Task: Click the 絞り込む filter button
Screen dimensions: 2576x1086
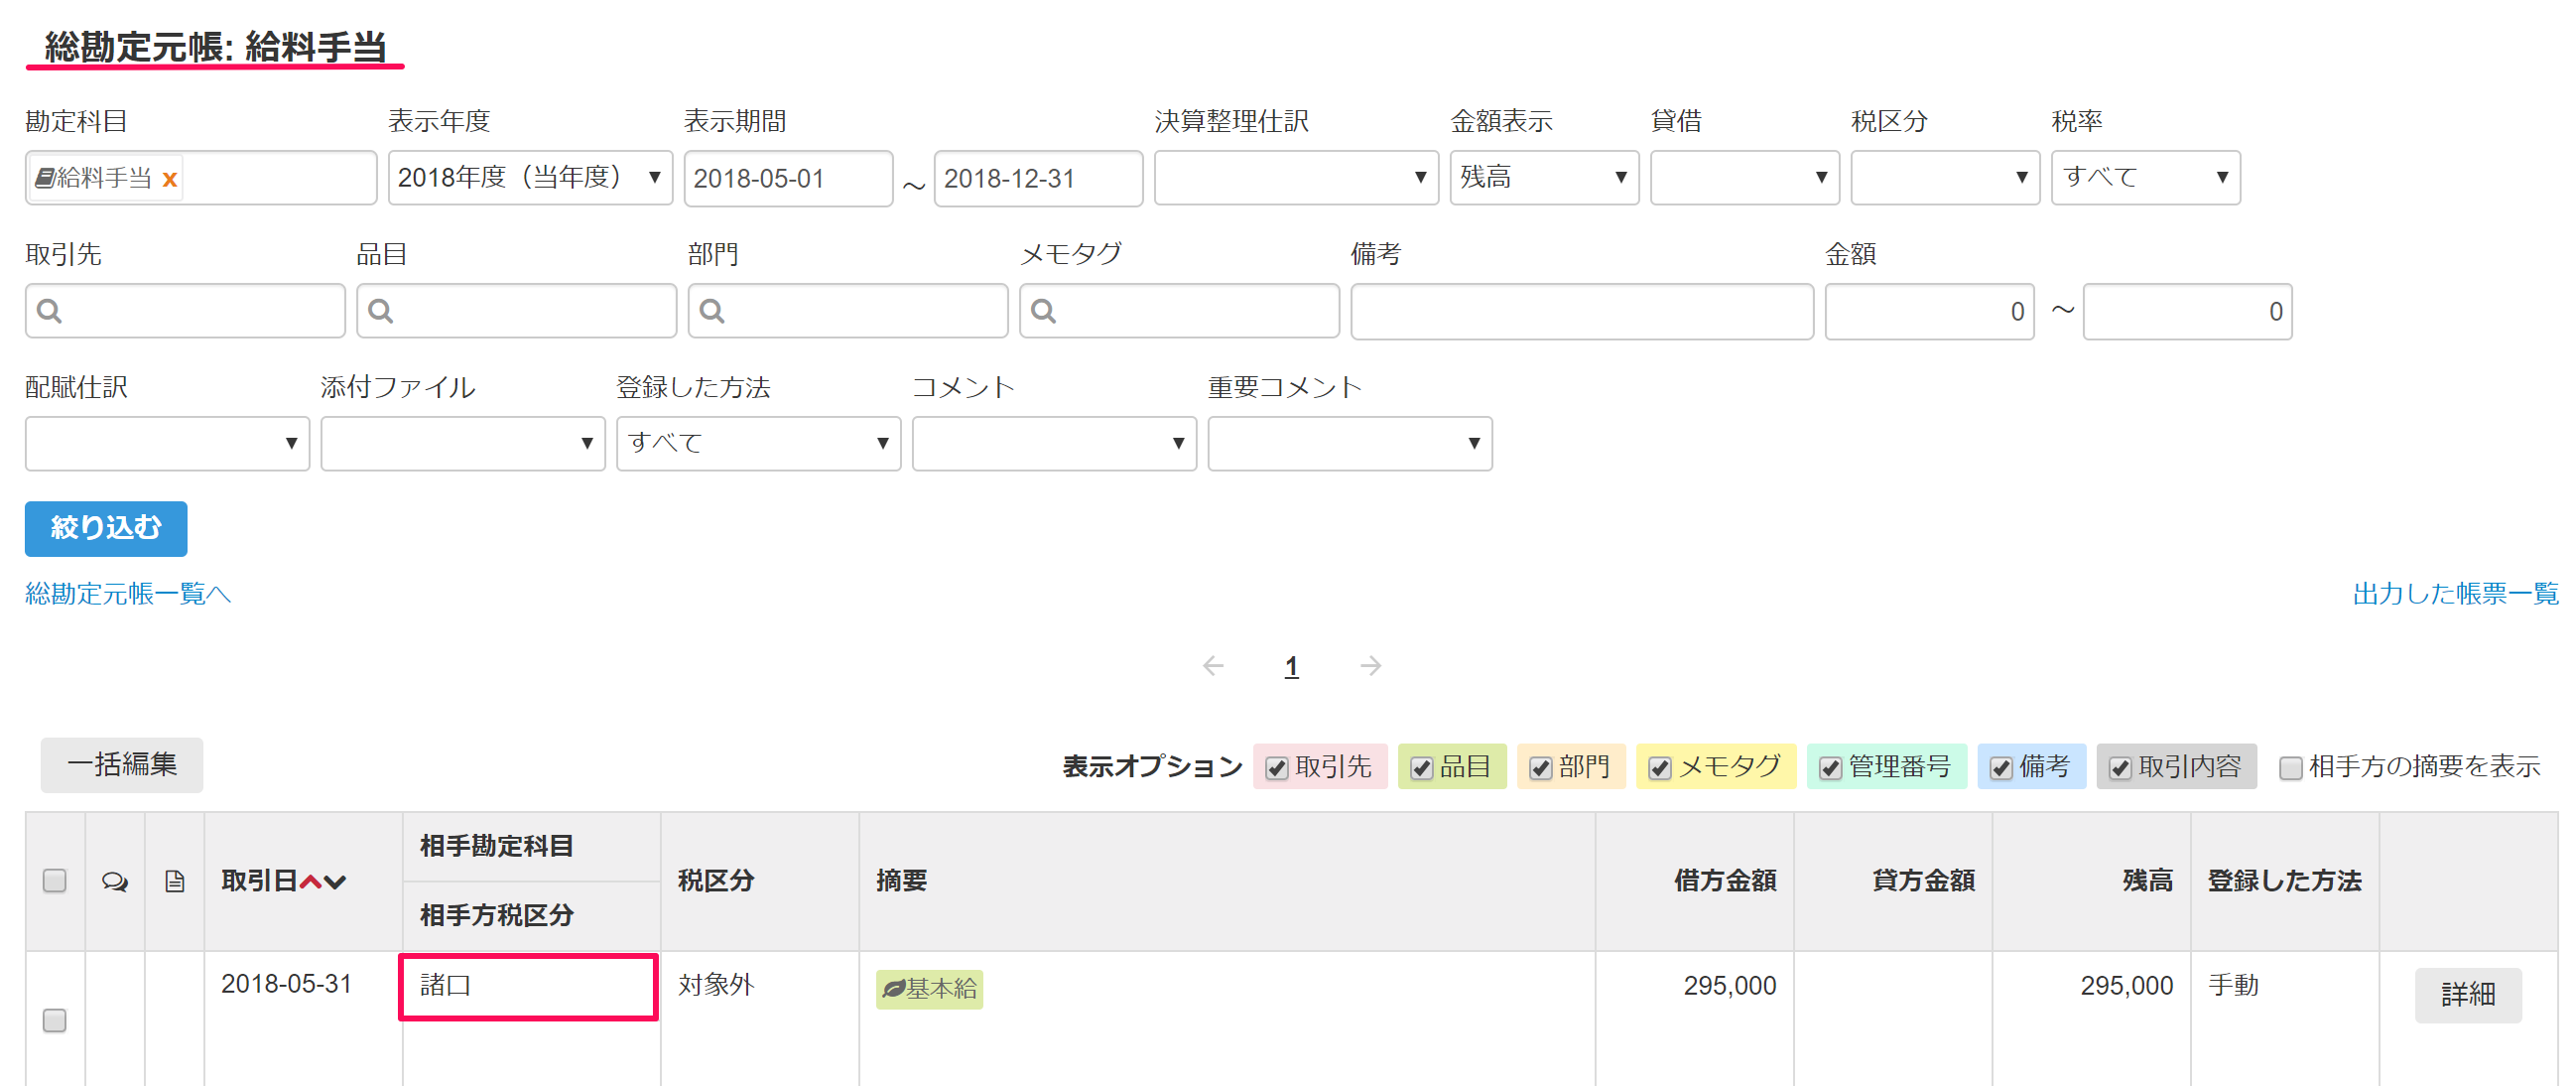Action: pyautogui.click(x=106, y=529)
